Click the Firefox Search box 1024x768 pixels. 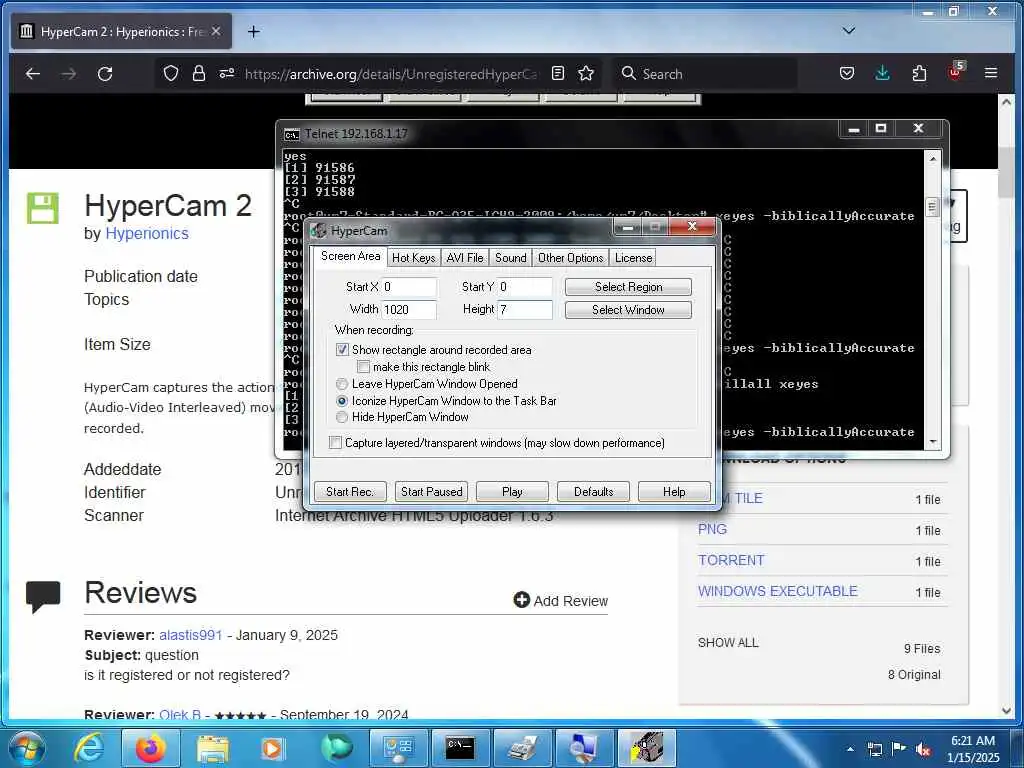(704, 73)
